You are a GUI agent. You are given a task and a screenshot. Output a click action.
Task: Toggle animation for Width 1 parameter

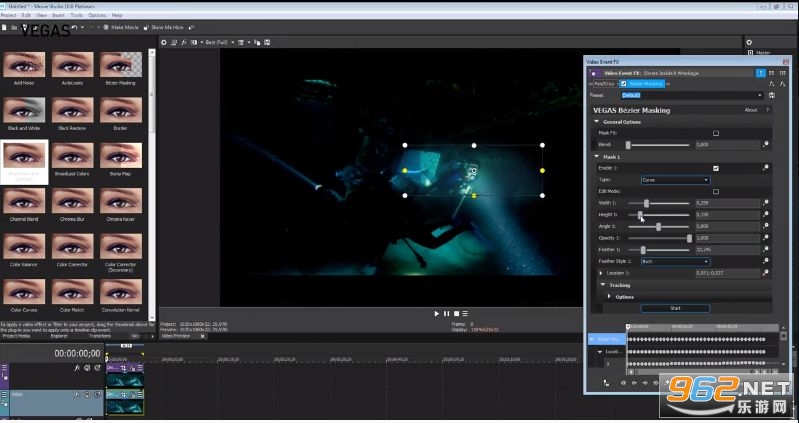click(765, 203)
